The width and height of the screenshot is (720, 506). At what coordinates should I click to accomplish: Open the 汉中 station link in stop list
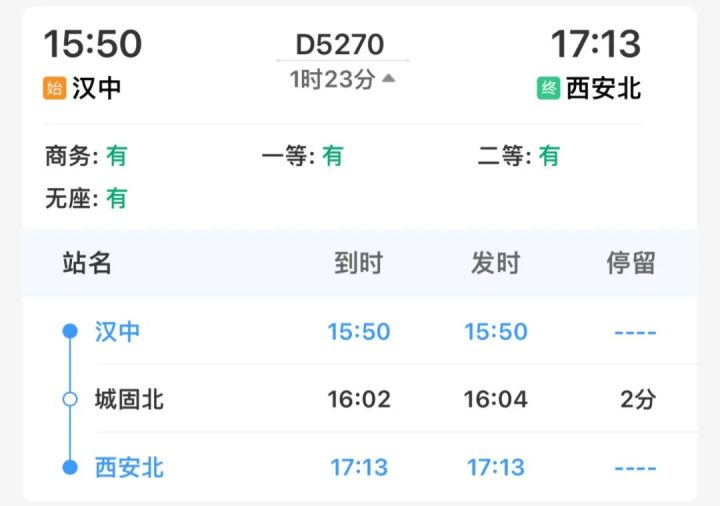[117, 332]
